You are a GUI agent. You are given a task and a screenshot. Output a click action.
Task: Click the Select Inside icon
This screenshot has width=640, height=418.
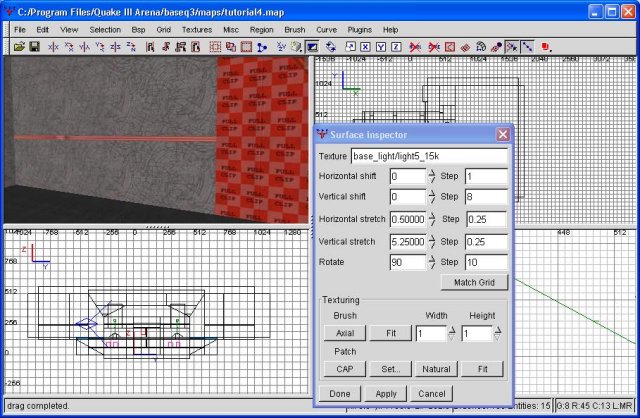[x=196, y=47]
